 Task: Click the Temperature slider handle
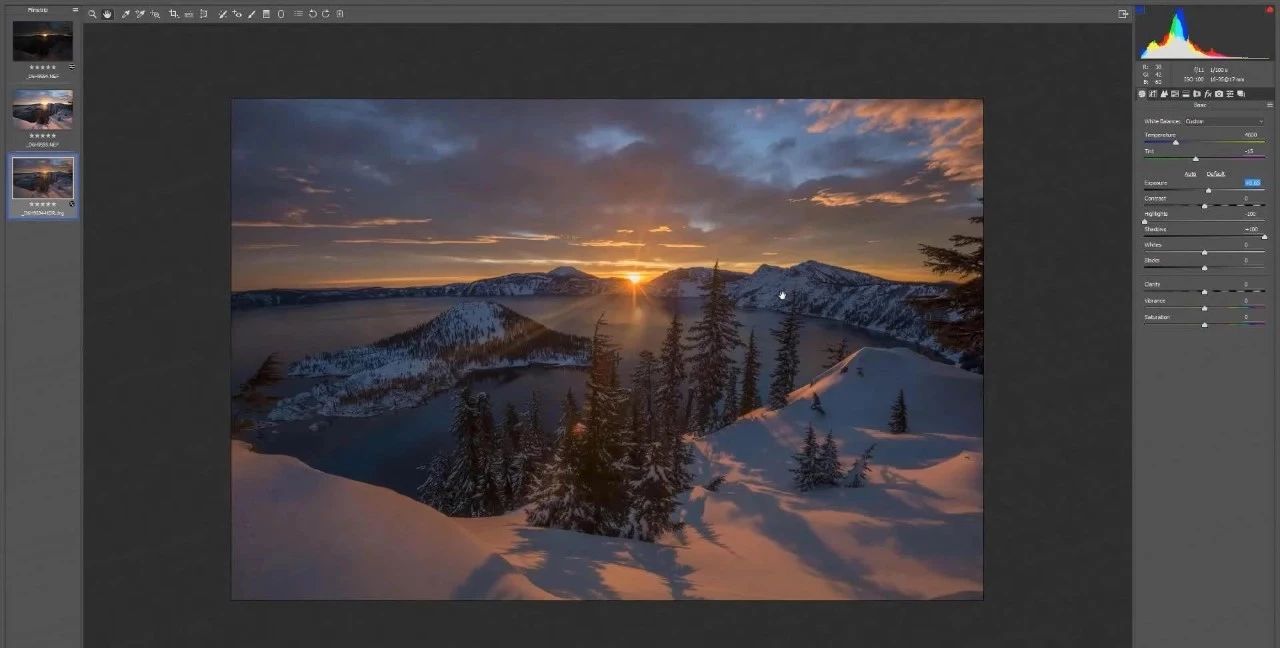pos(1175,143)
